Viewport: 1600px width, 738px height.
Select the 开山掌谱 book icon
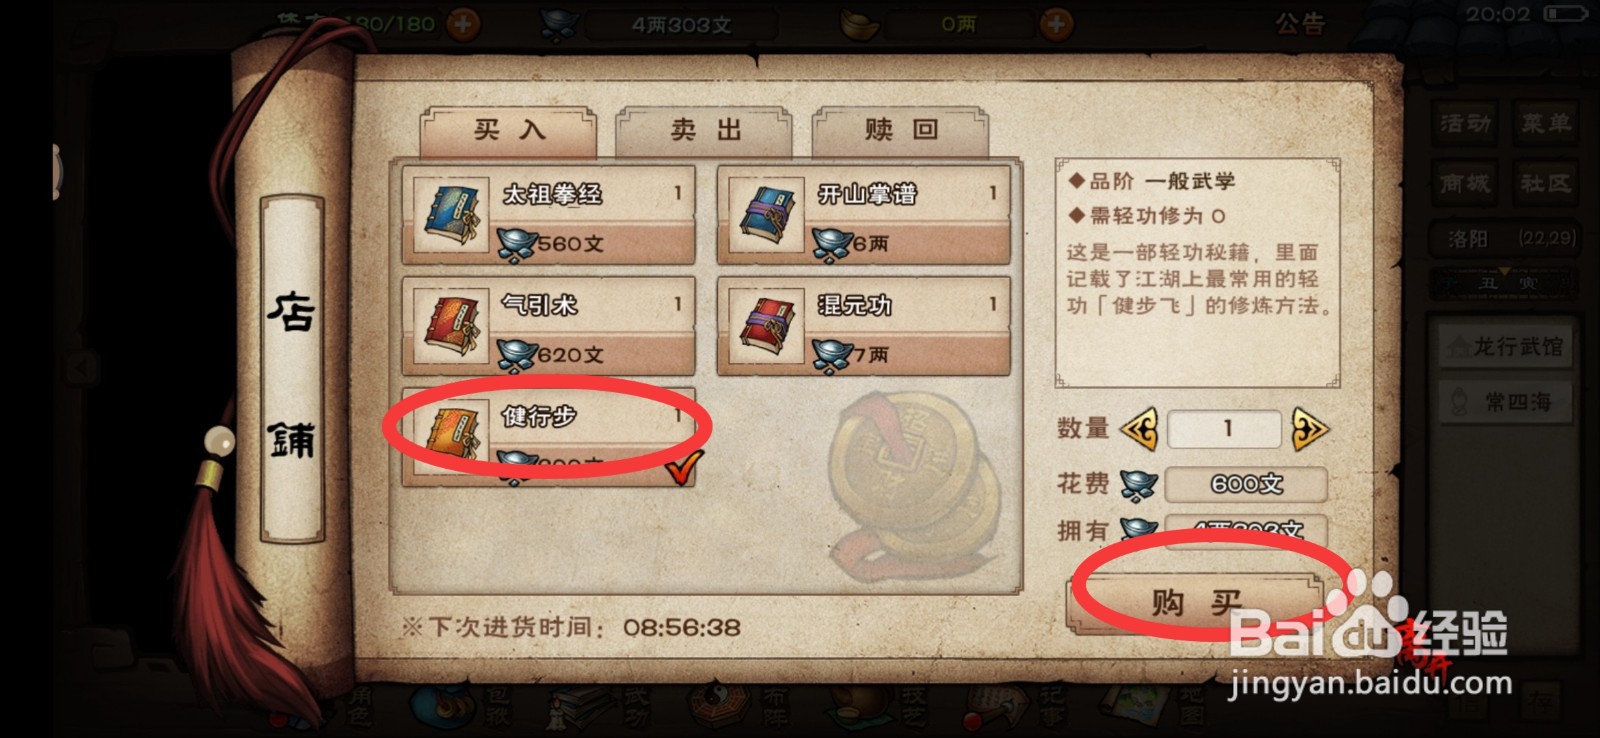pyautogui.click(x=766, y=216)
